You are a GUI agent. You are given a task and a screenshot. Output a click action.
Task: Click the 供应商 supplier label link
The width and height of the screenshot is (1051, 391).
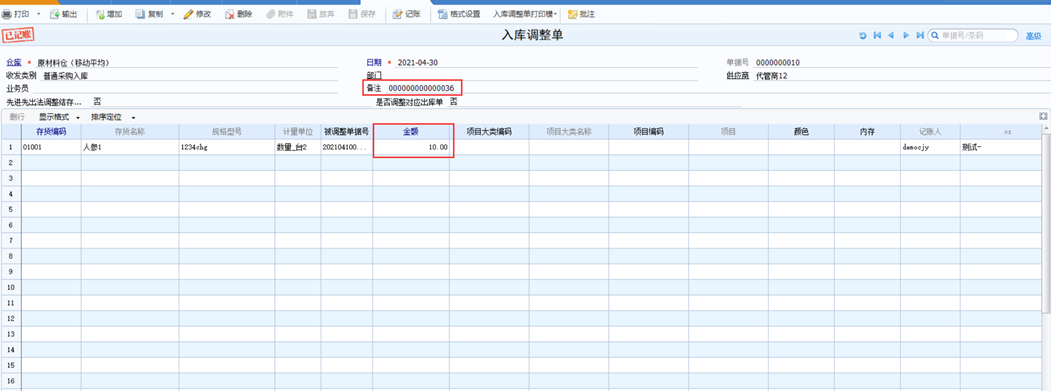tap(737, 76)
